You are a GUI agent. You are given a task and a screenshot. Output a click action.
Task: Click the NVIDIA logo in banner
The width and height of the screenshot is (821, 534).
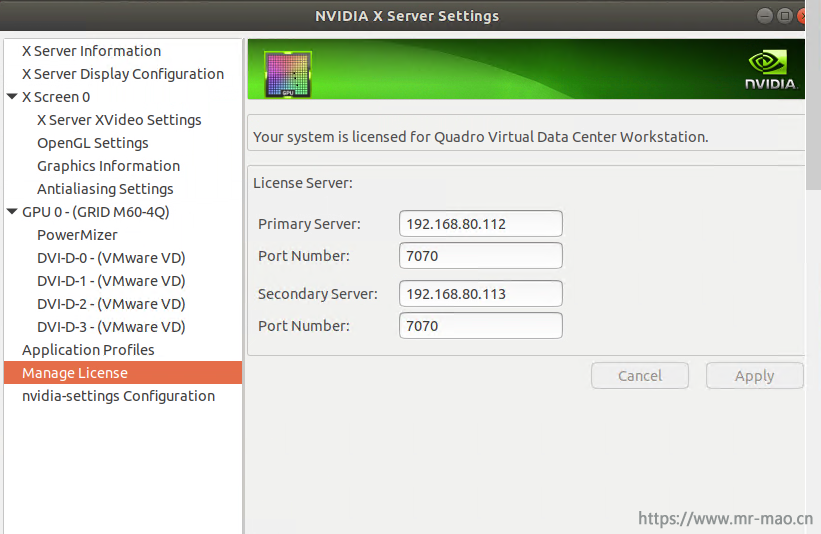[x=770, y=70]
